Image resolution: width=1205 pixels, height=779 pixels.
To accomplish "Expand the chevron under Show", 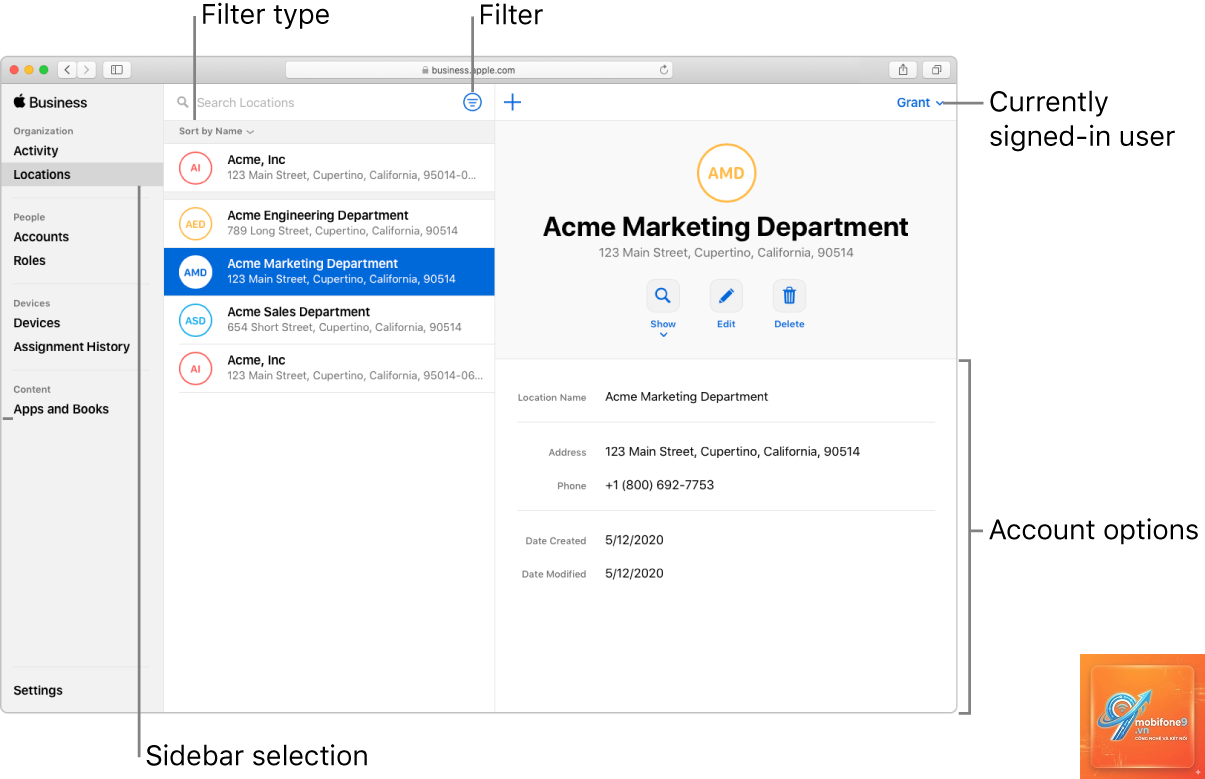I will click(x=663, y=335).
